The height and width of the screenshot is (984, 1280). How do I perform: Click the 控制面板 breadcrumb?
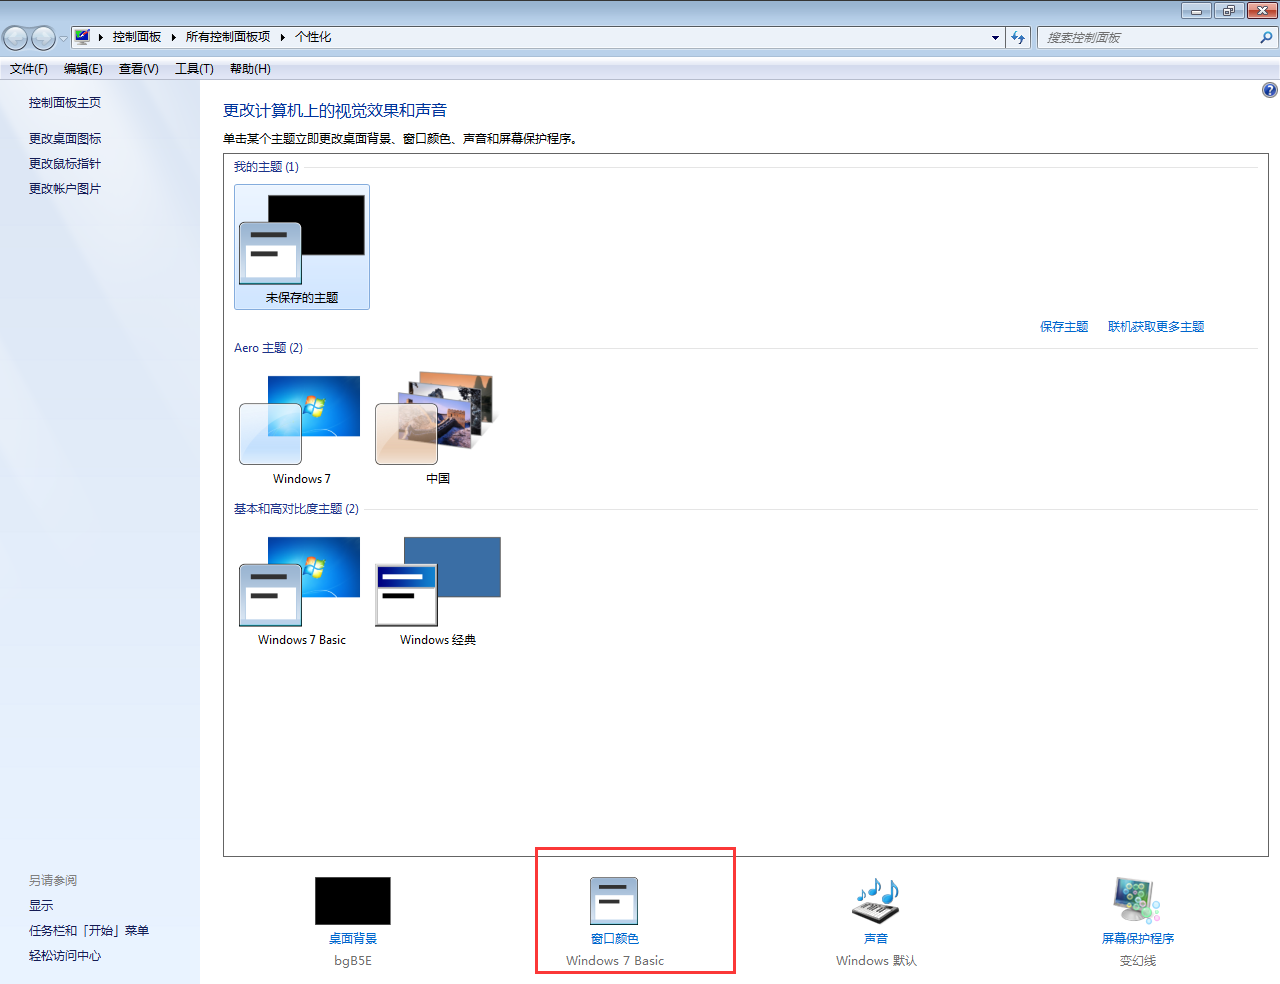137,37
